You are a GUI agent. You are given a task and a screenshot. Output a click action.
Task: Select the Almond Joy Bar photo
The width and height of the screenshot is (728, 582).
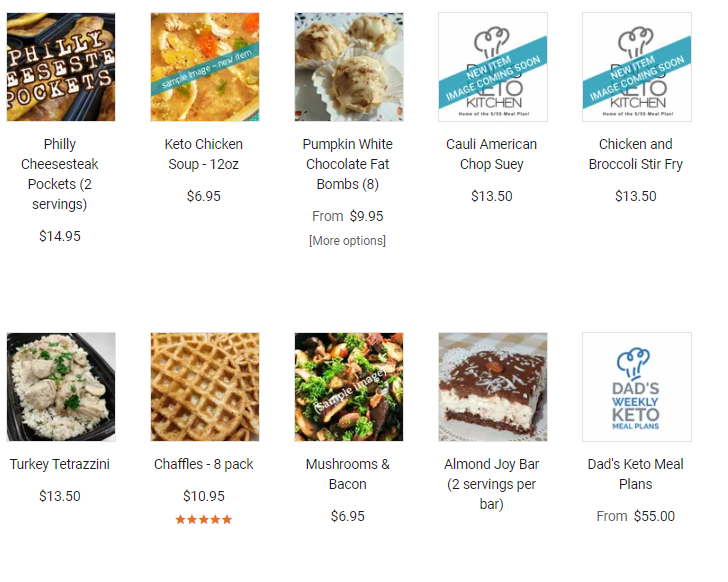click(x=493, y=387)
